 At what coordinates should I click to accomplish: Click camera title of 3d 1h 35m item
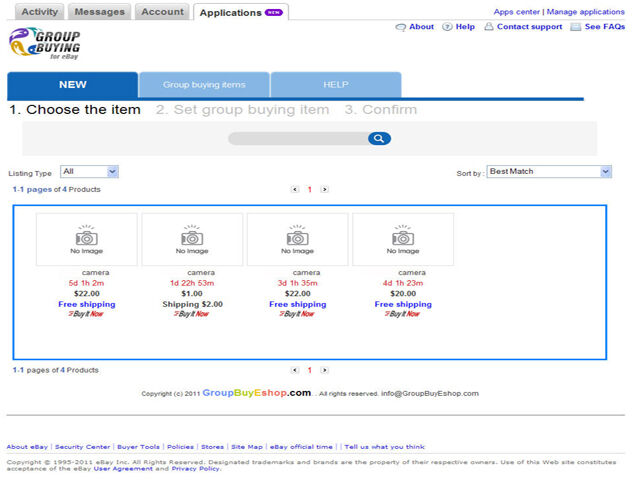[306, 273]
